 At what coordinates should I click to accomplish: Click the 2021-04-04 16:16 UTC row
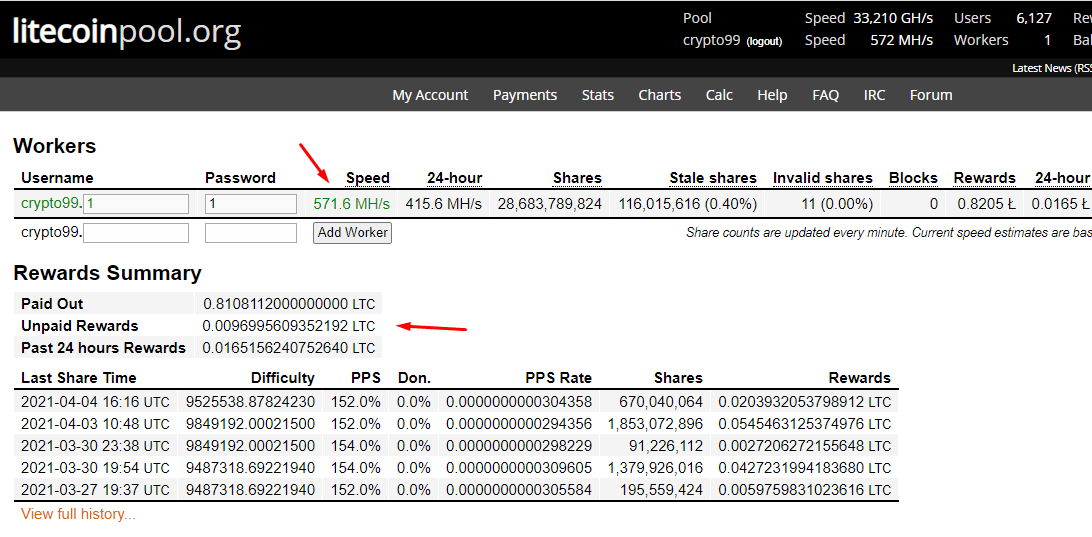tap(456, 402)
